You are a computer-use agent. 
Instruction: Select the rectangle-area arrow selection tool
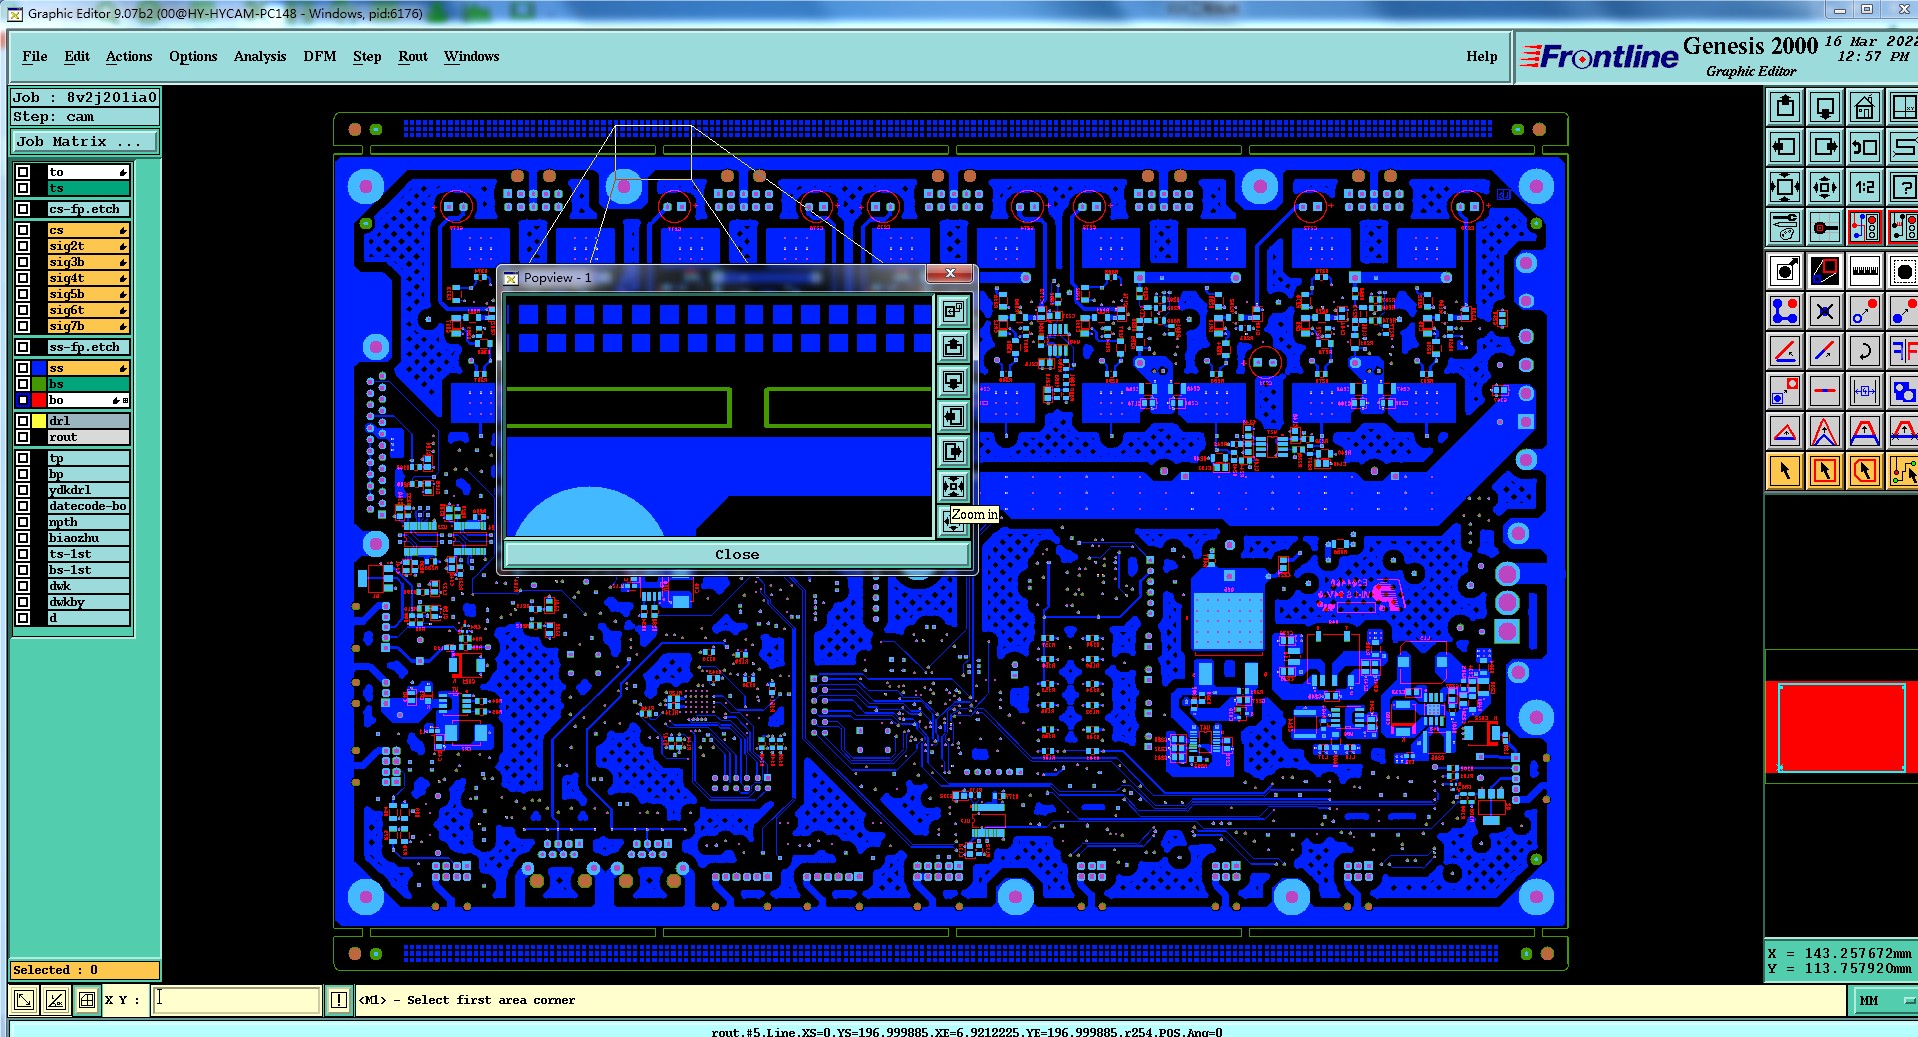point(1825,471)
